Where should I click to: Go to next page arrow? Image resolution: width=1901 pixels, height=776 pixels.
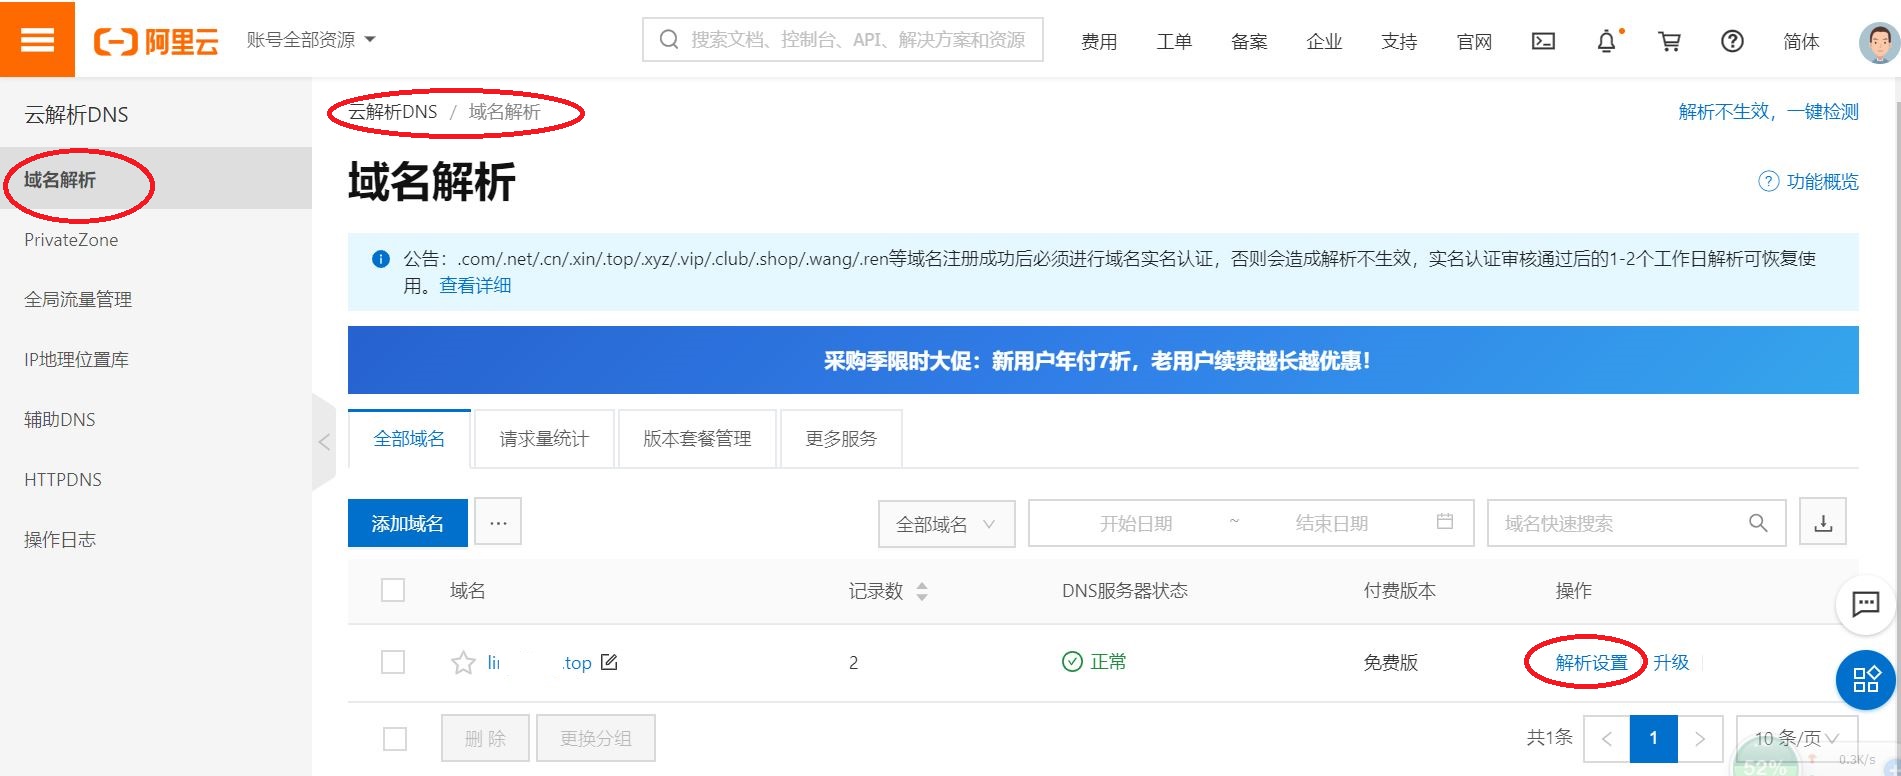[1700, 739]
